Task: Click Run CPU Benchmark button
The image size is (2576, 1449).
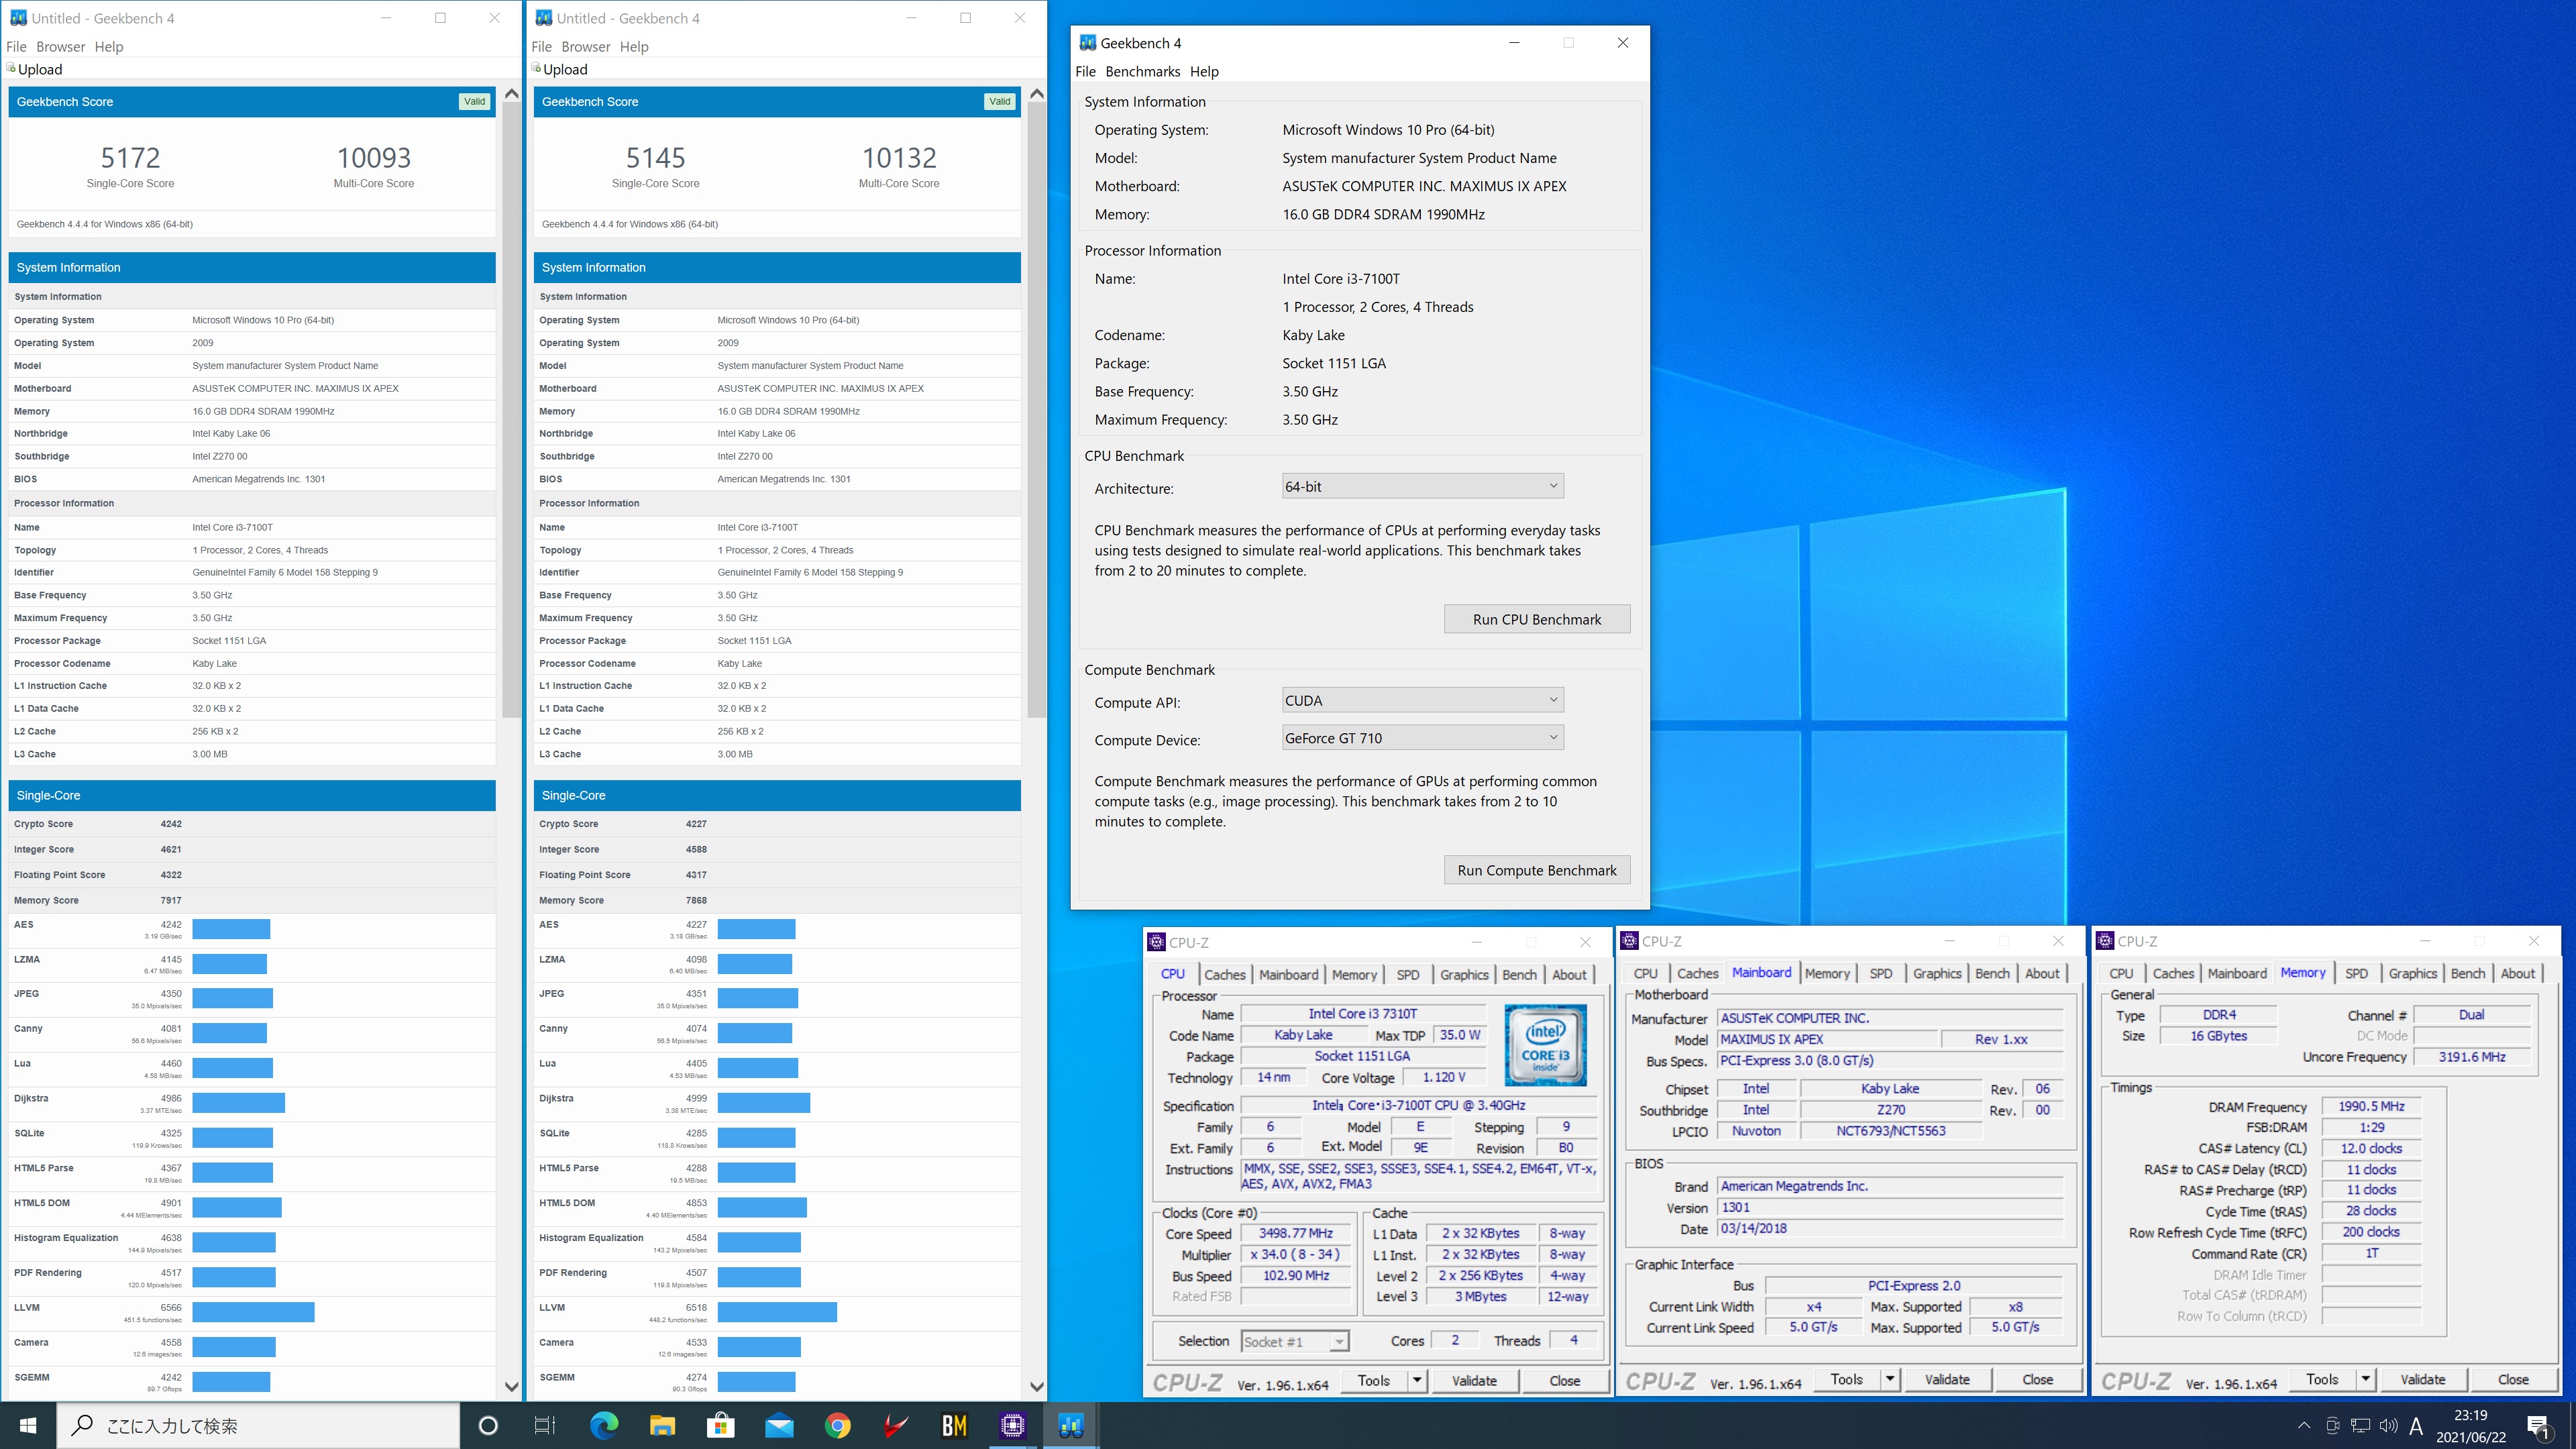Action: pos(1537,619)
